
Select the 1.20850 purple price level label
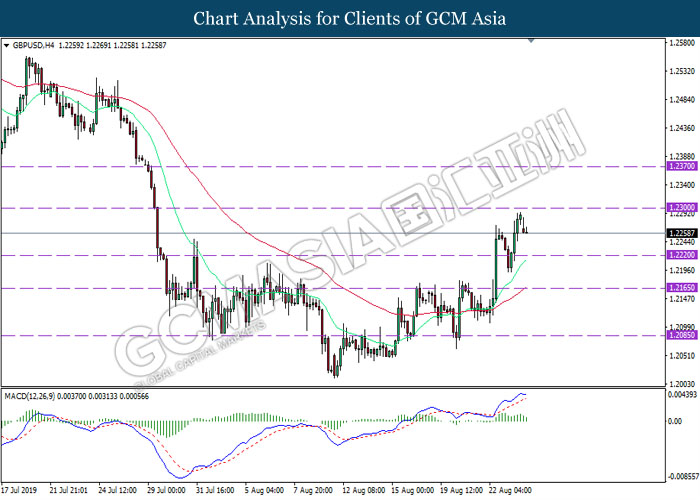pos(682,335)
